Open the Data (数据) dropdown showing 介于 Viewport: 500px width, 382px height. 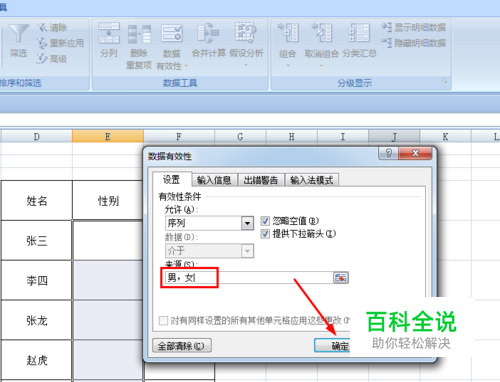click(247, 251)
